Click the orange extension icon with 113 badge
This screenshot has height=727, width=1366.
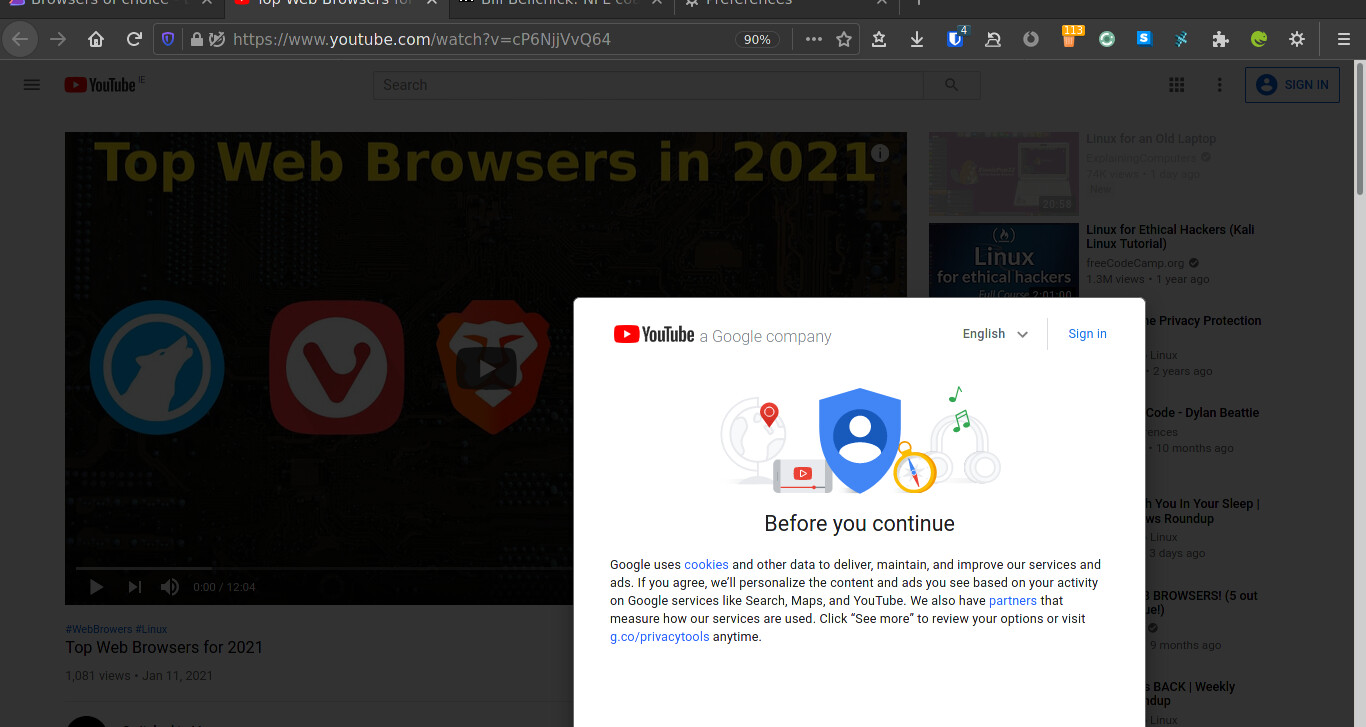point(1070,38)
